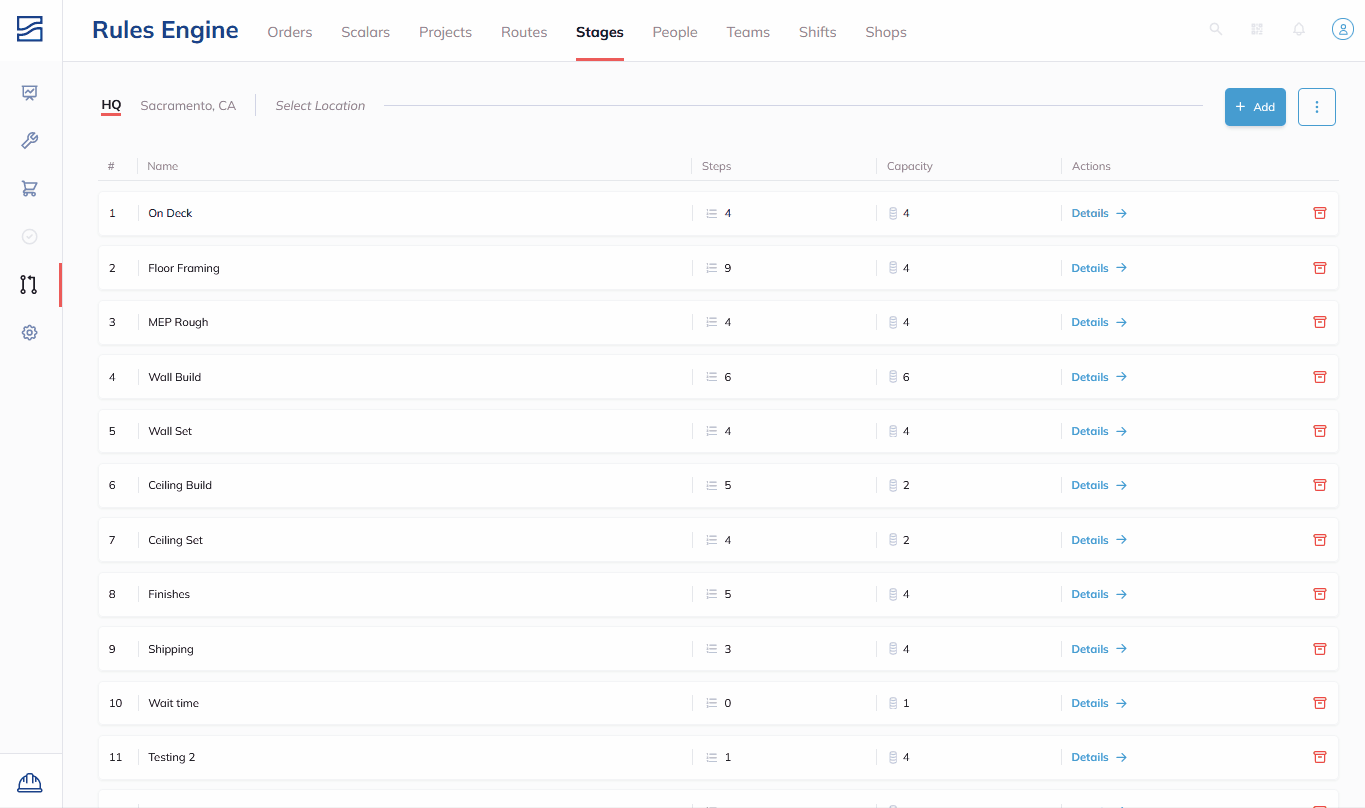Image resolution: width=1365 pixels, height=808 pixels.
Task: Click the Sacramento, CA location text
Action: pos(188,105)
